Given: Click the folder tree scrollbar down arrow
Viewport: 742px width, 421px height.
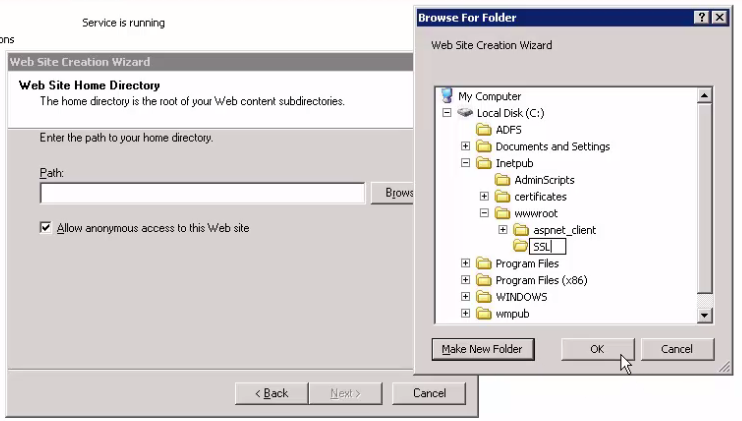Looking at the screenshot, I should point(704,315).
